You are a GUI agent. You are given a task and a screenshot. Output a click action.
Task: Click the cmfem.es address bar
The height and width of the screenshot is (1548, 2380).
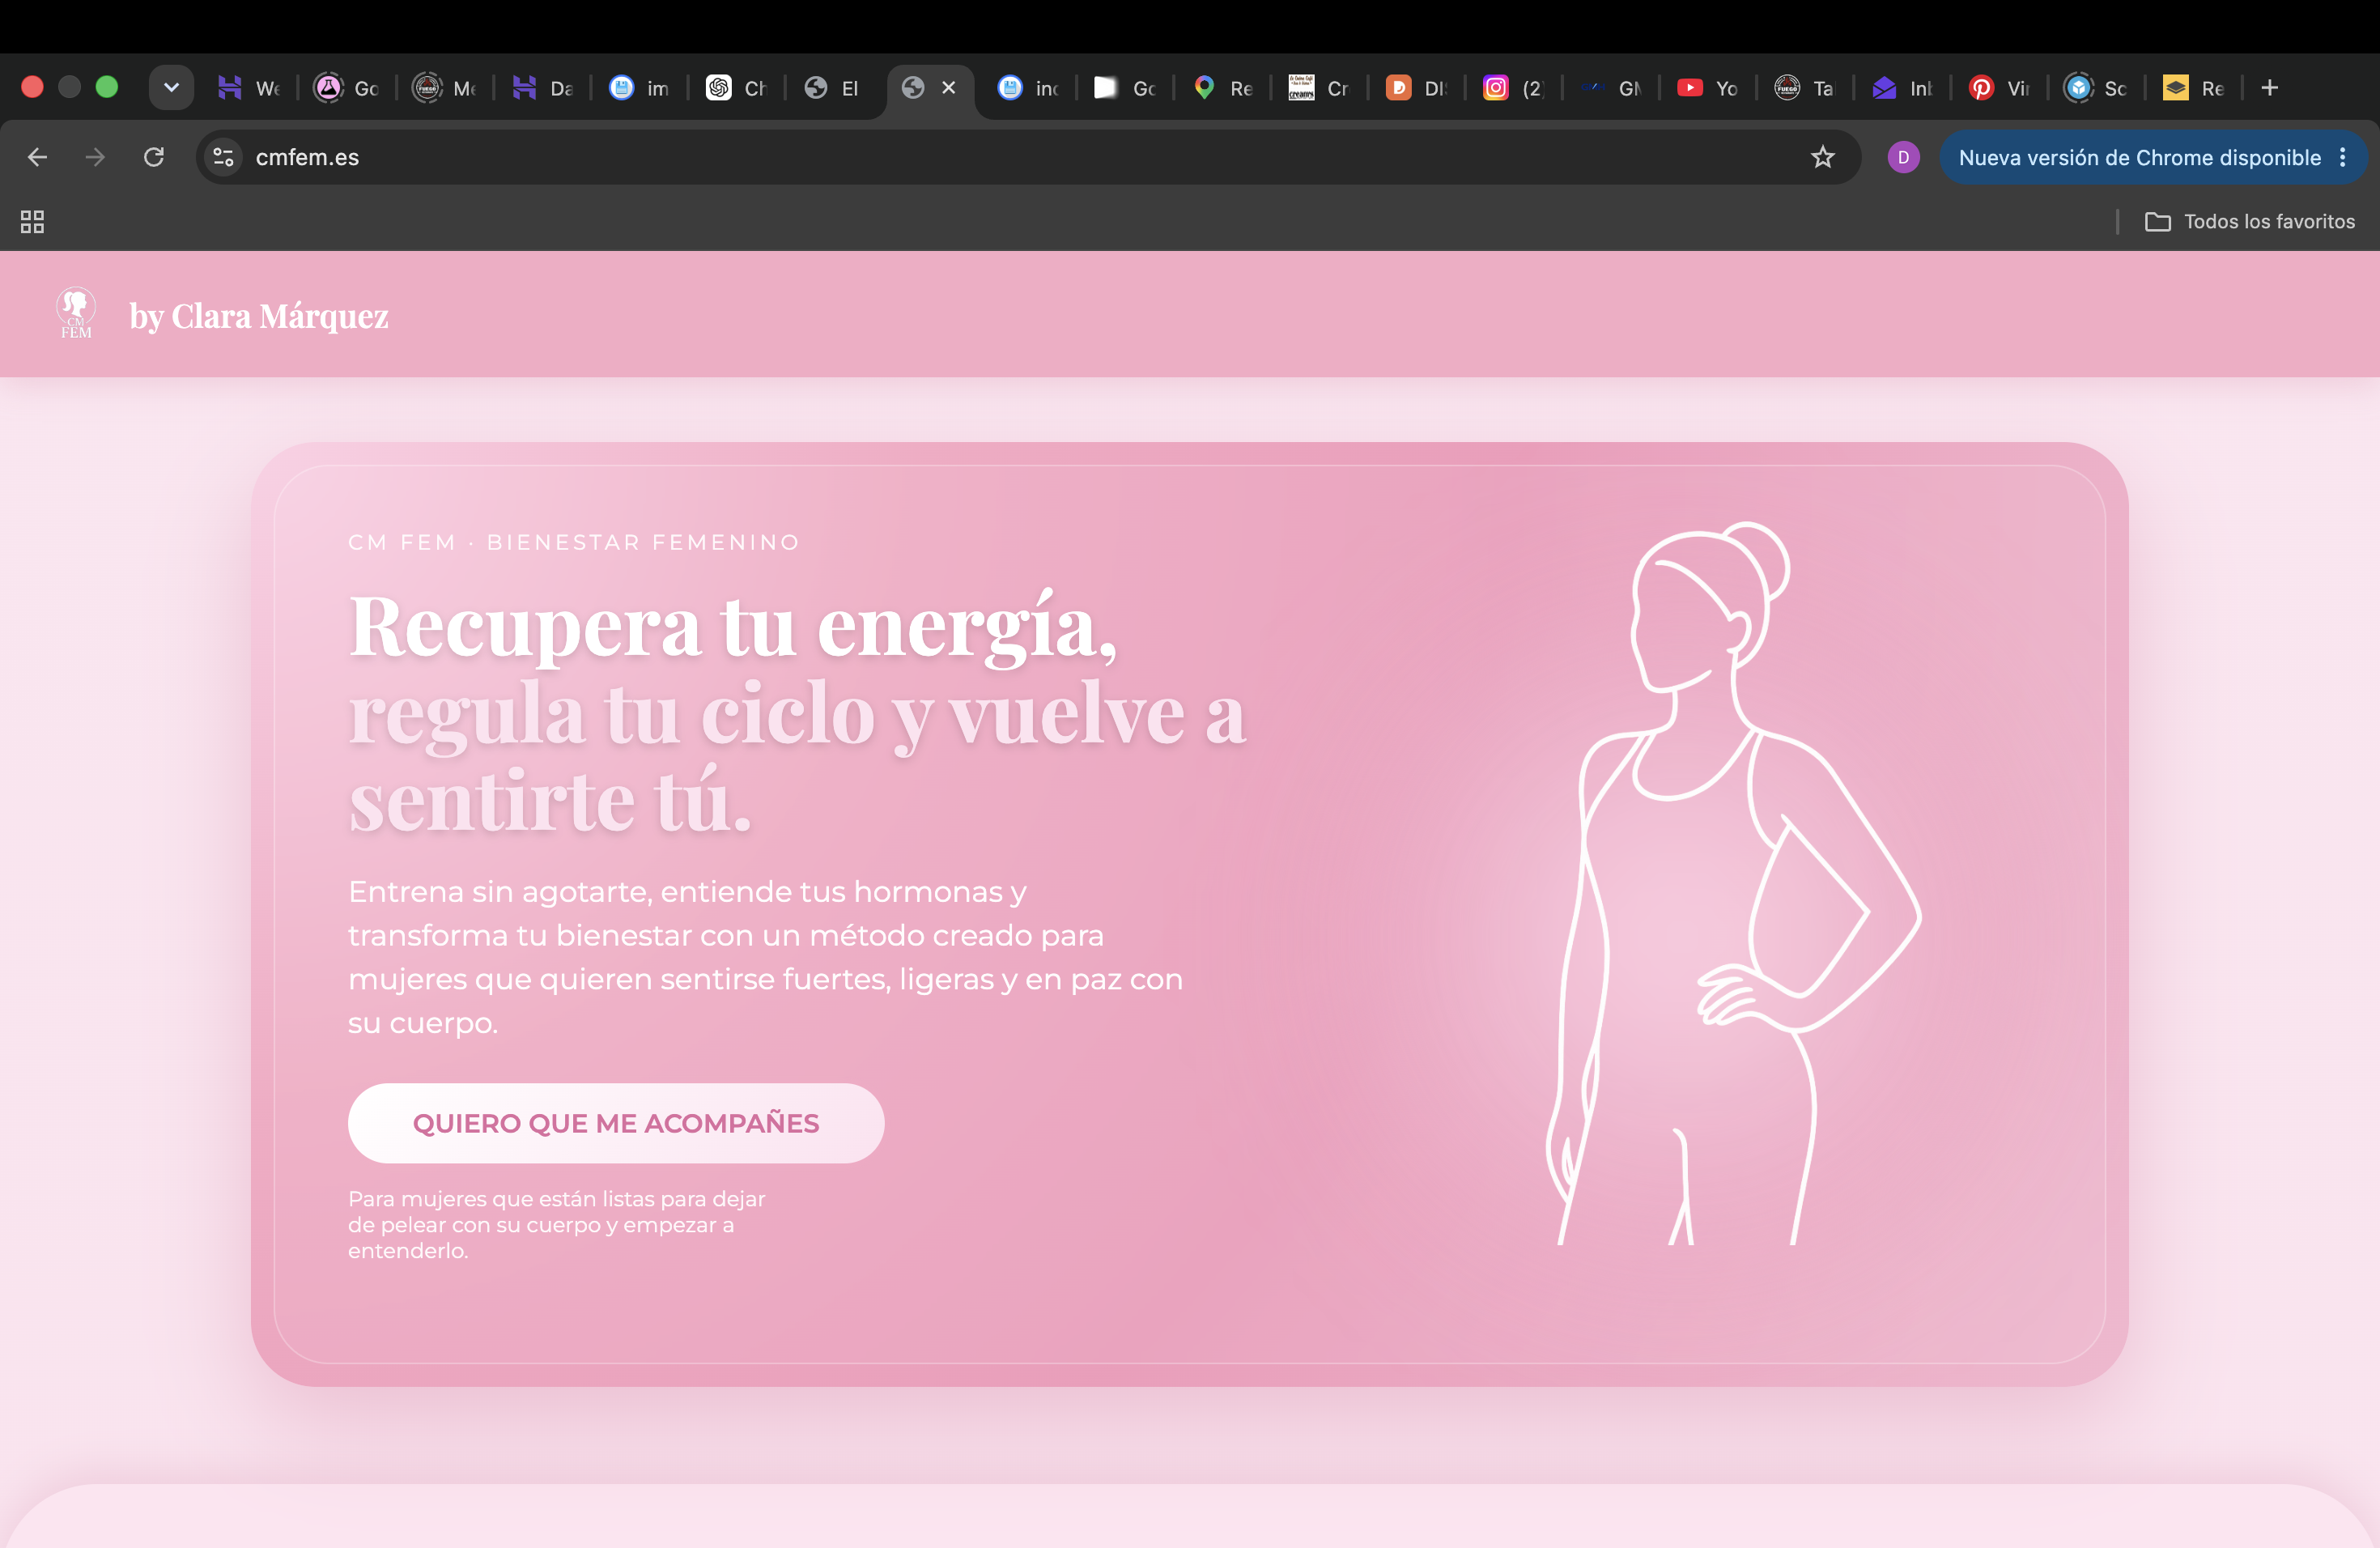(1028, 157)
